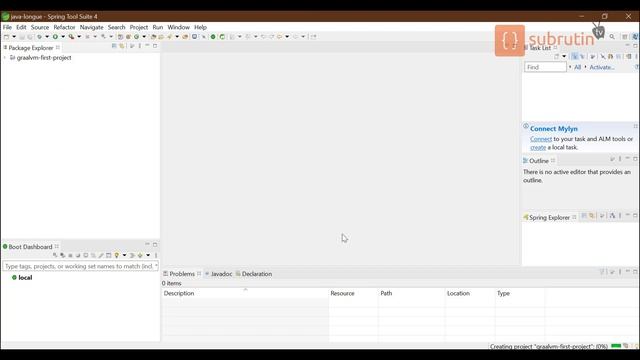Minimize the Package Explorer panel
The width and height of the screenshot is (640, 360).
(147, 45)
